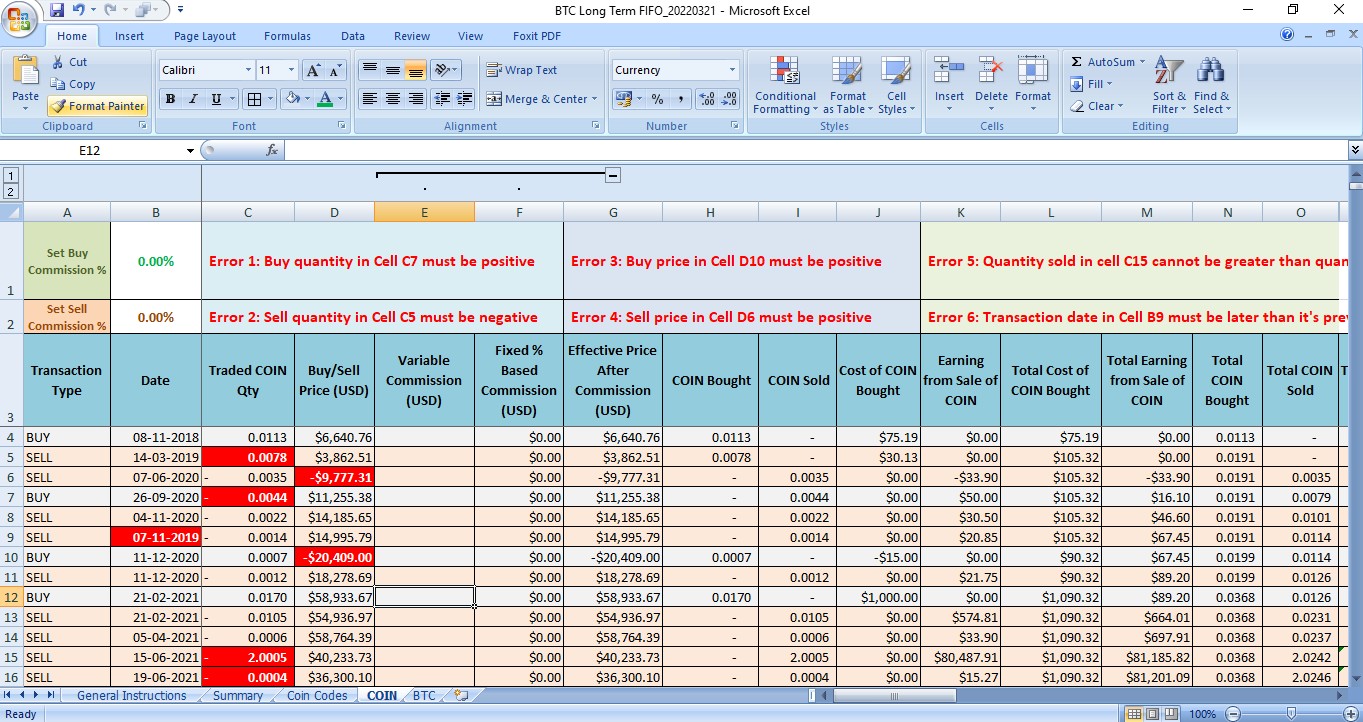
Task: Open the text Orientation options
Action: click(447, 70)
